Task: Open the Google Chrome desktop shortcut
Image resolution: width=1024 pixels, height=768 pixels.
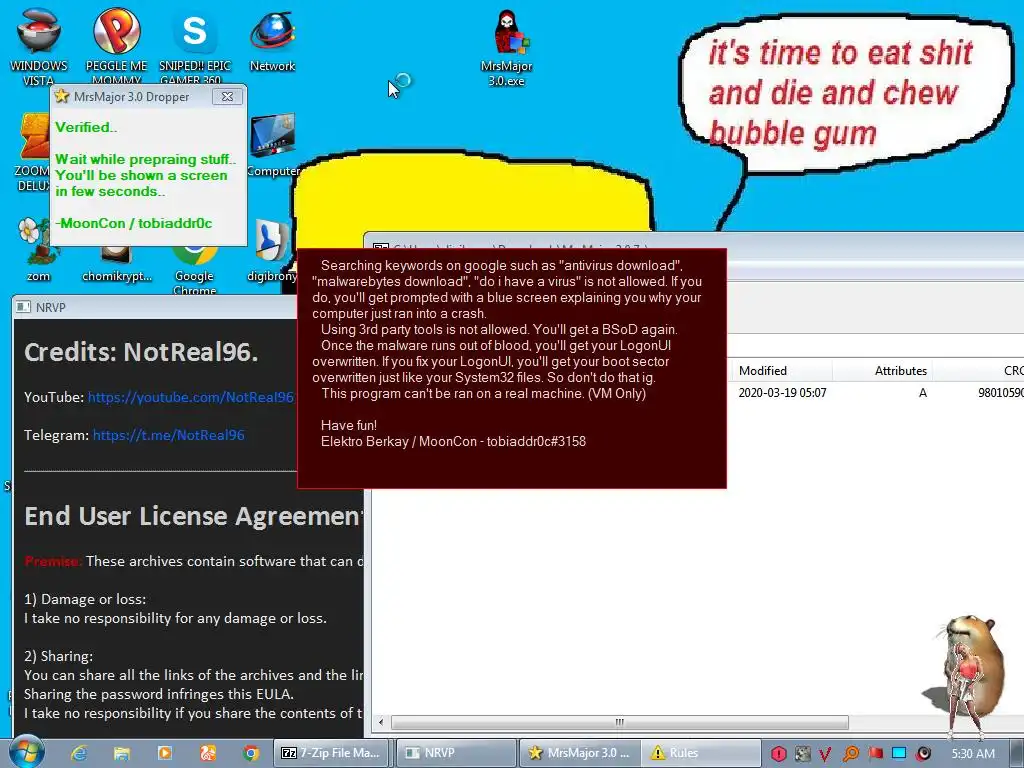Action: point(195,269)
